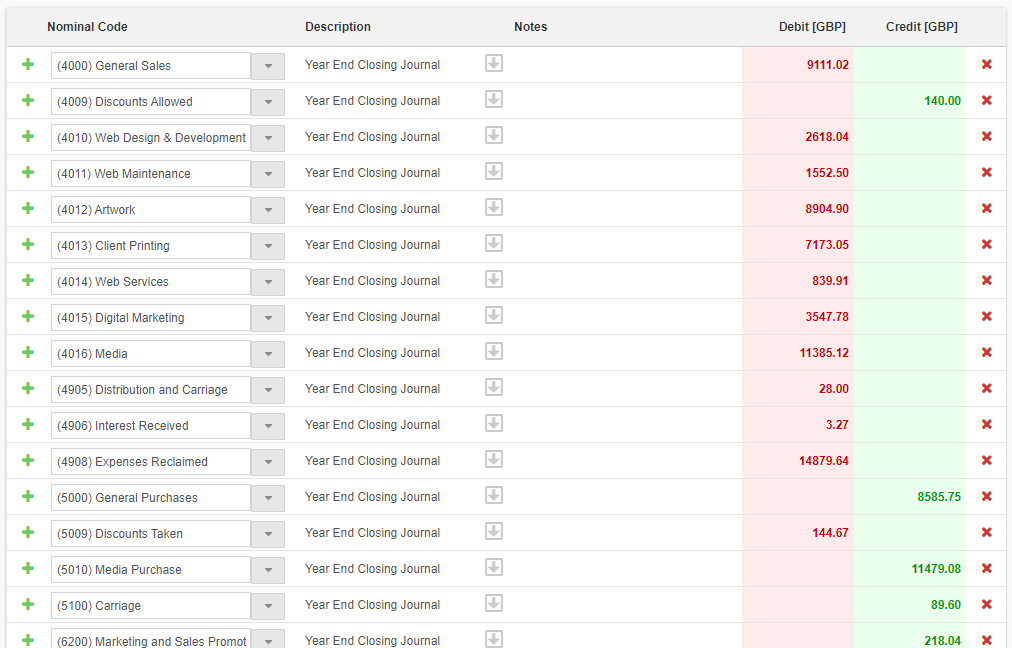Click the plus icon beside Discounts Taken
This screenshot has width=1012, height=648.
click(x=28, y=533)
